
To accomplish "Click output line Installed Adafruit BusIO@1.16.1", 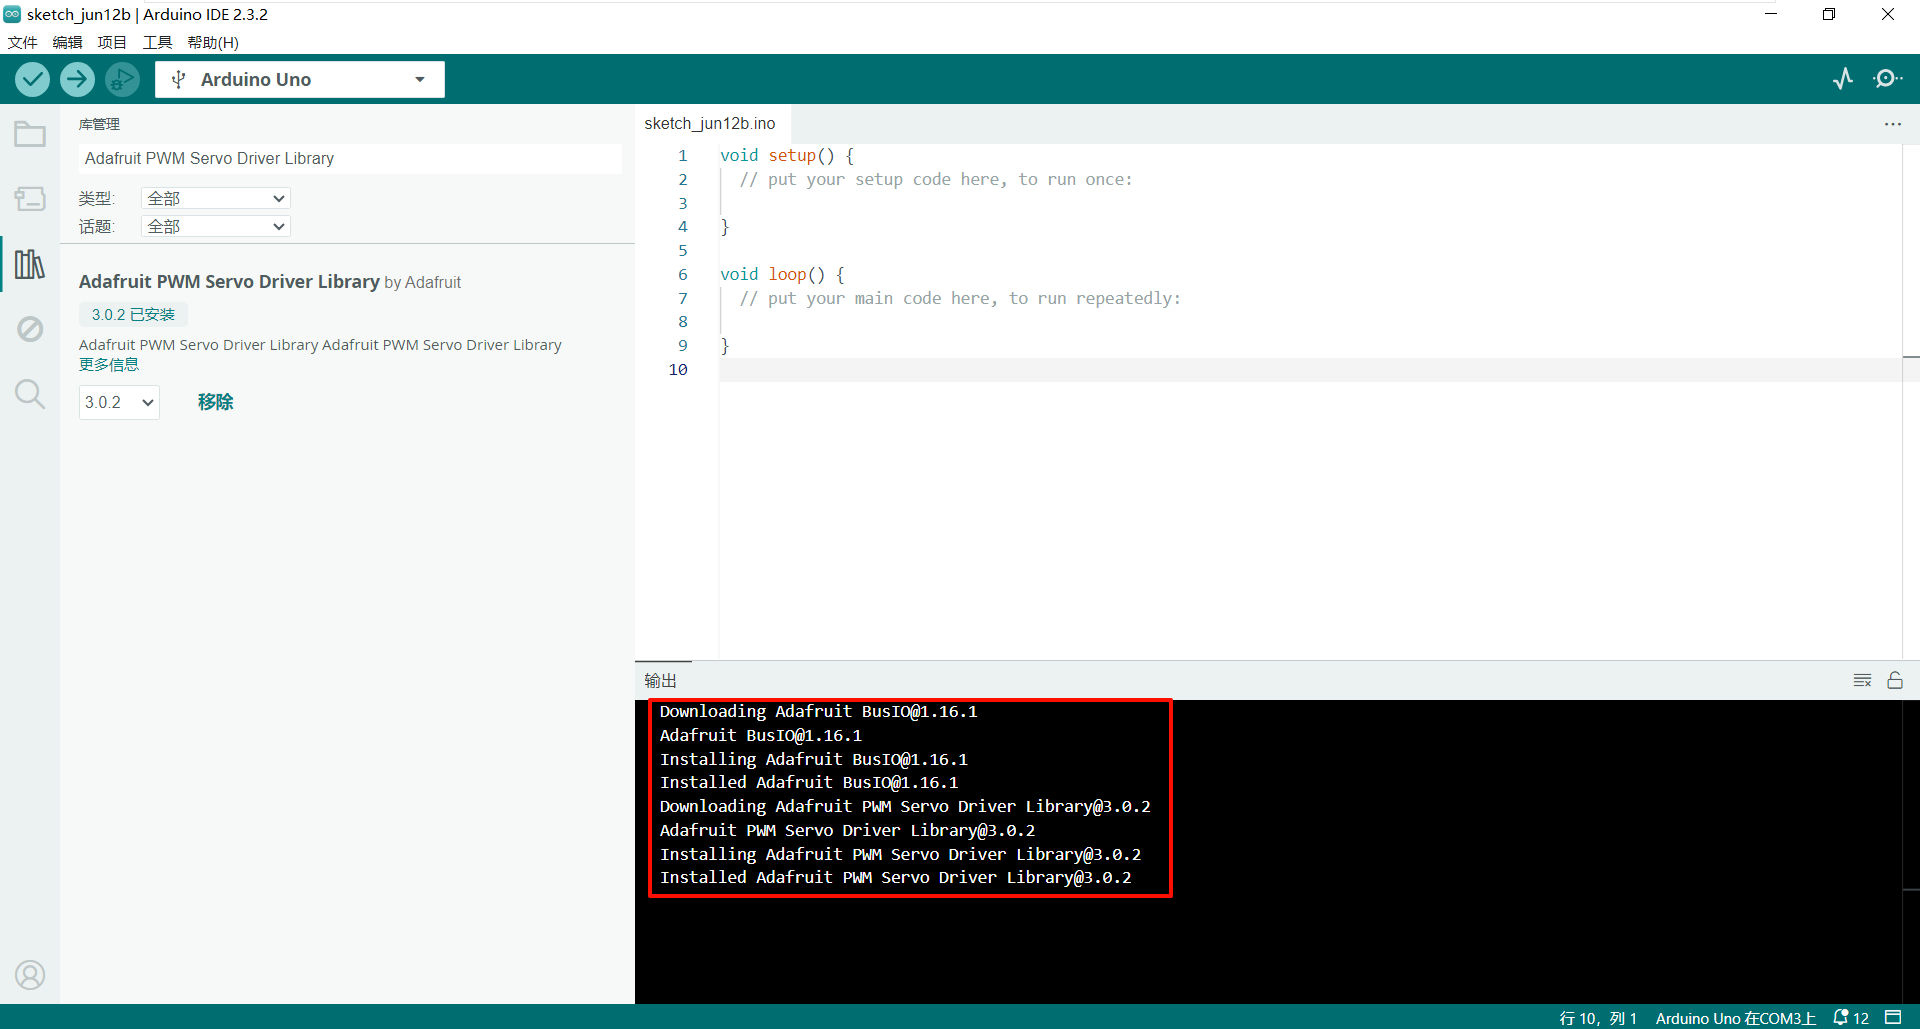I will click(809, 782).
